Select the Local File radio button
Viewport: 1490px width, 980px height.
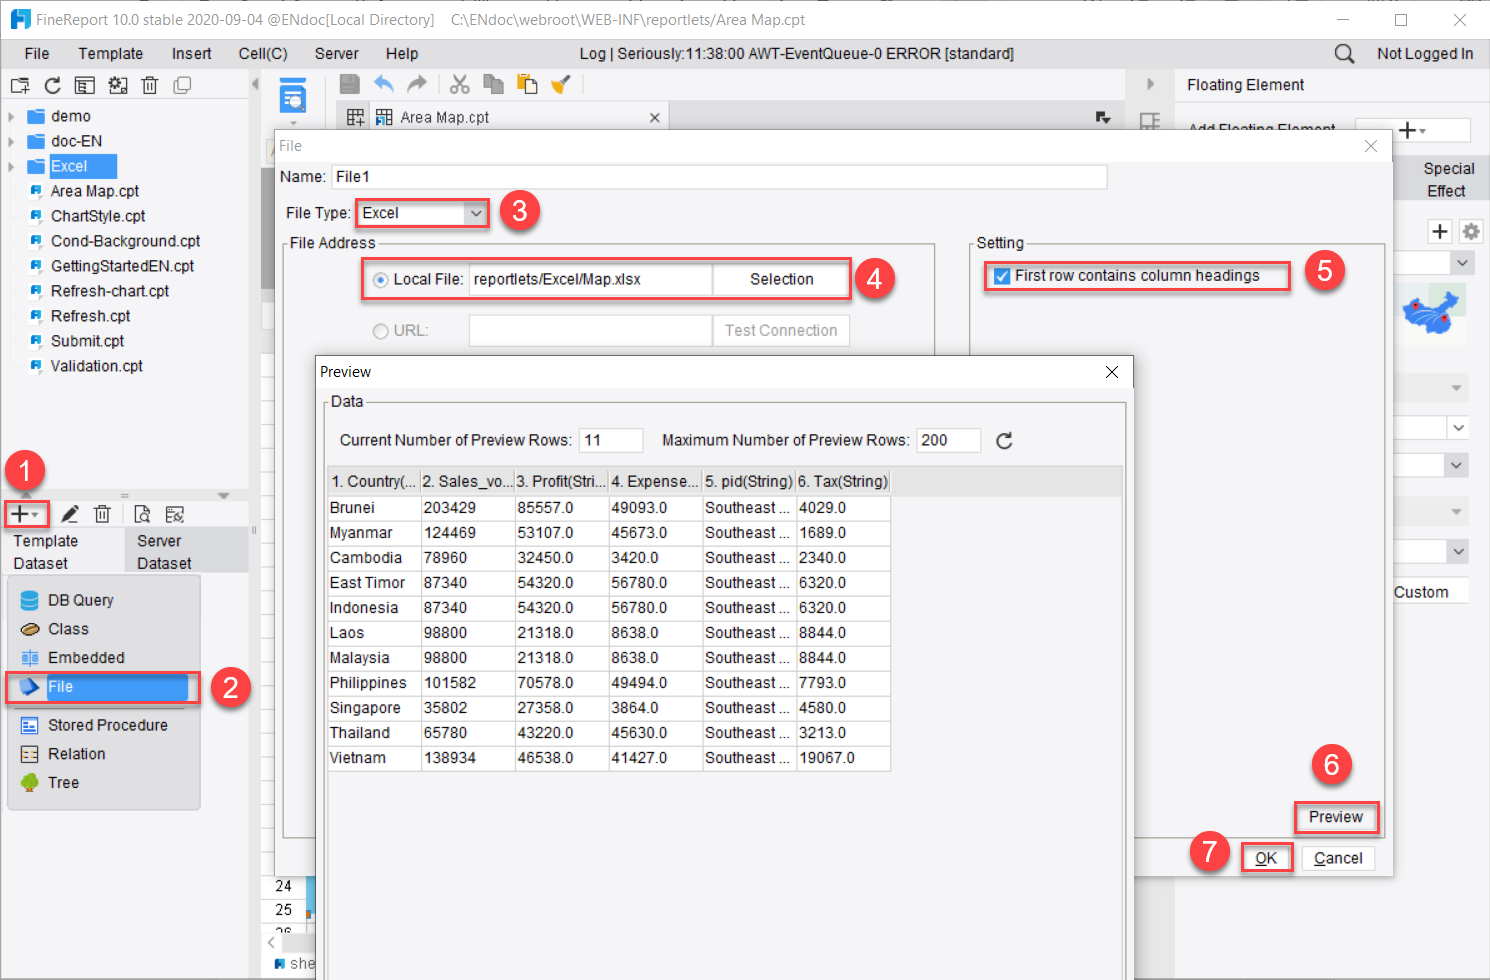point(381,280)
